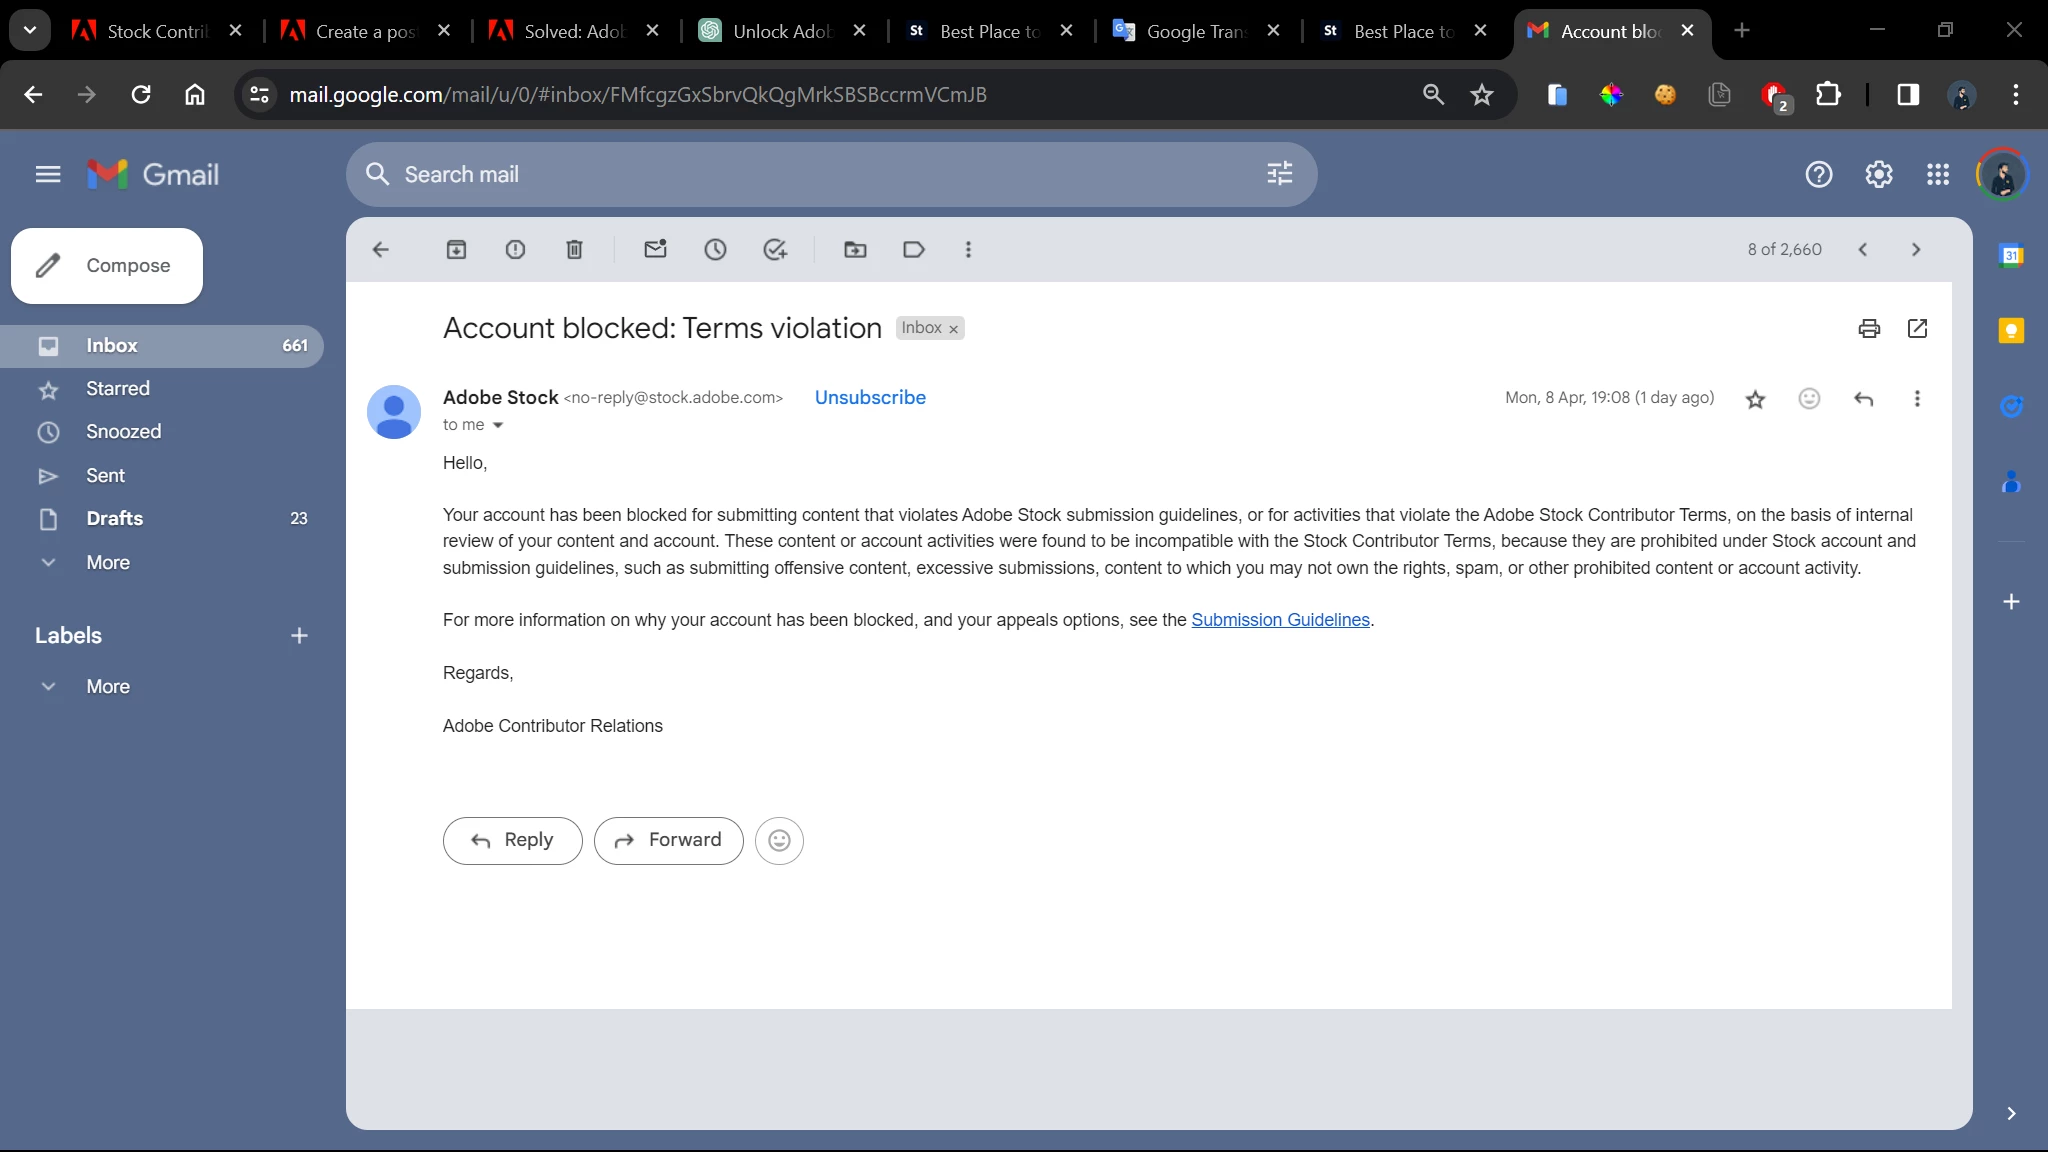Click the Forward button
This screenshot has width=2048, height=1152.
[x=668, y=840]
